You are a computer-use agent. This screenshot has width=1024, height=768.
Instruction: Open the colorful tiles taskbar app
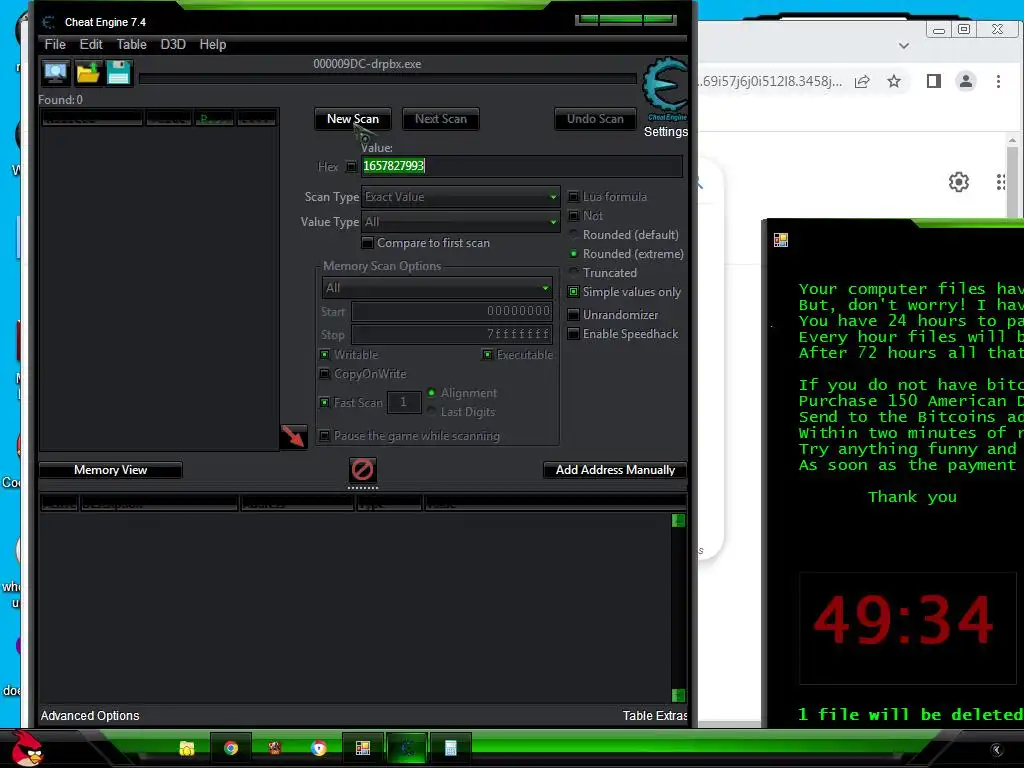(362, 748)
